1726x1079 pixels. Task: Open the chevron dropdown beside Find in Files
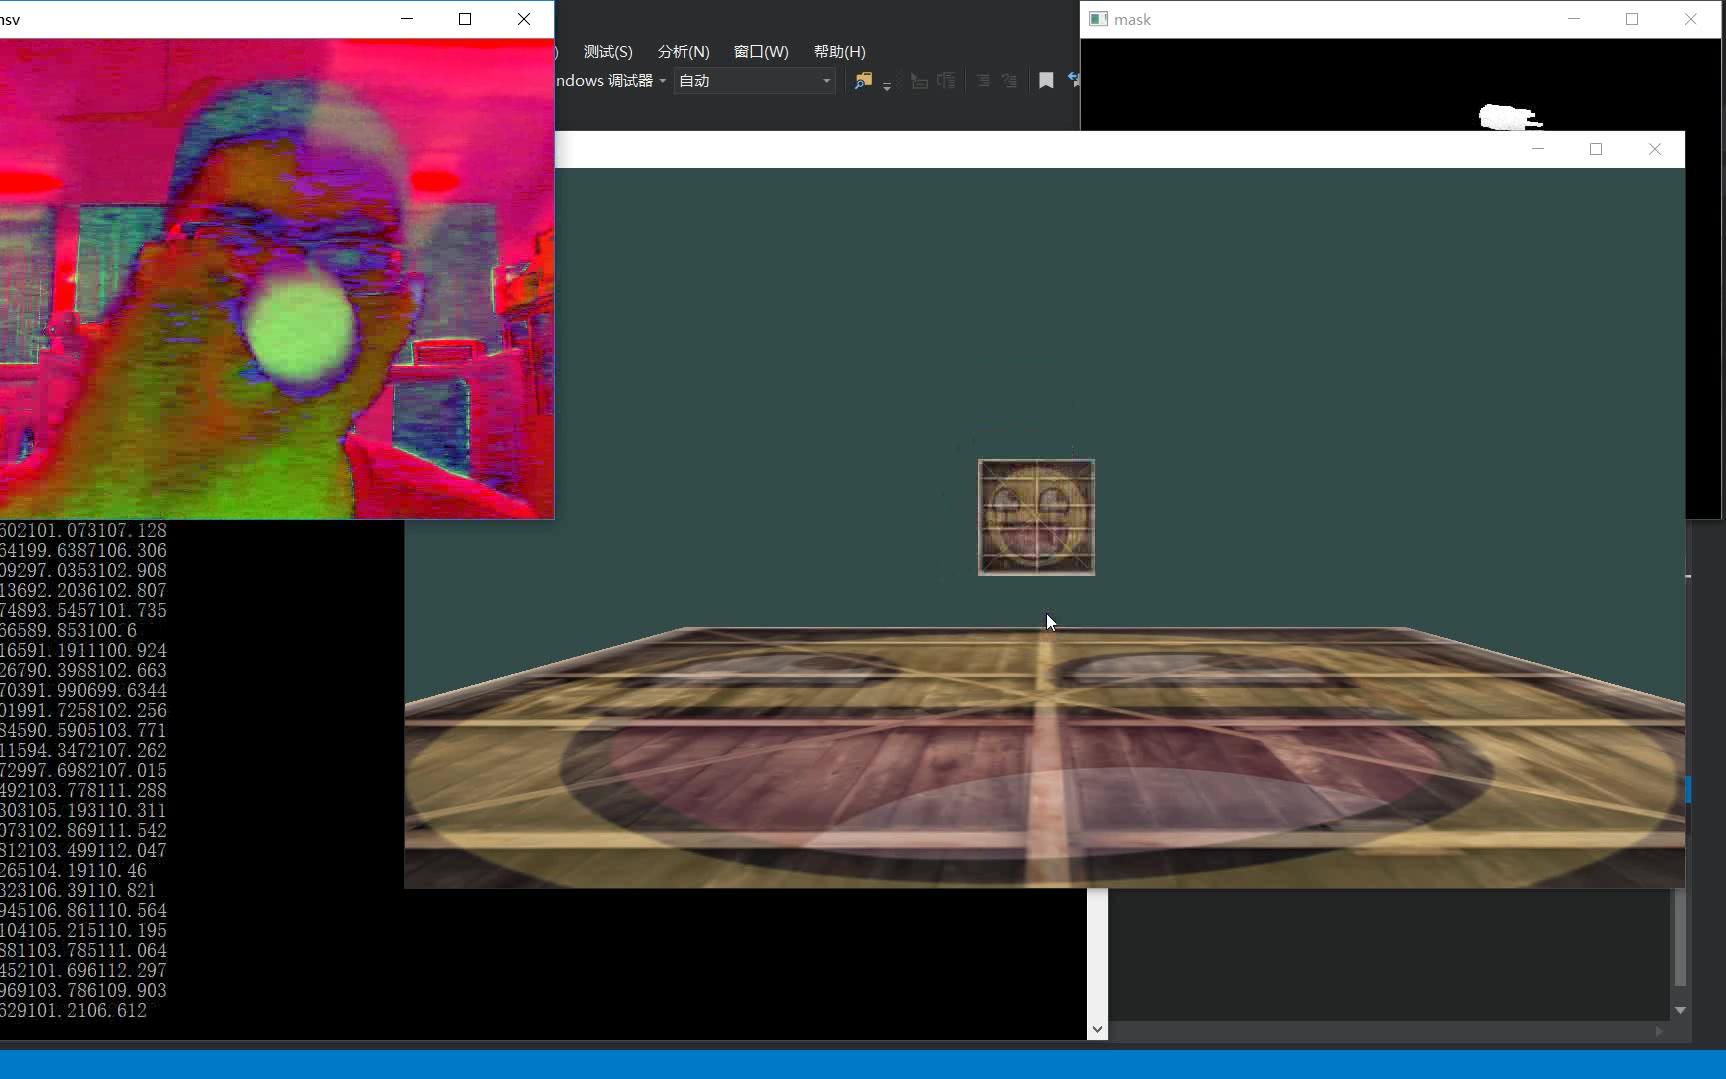click(886, 86)
